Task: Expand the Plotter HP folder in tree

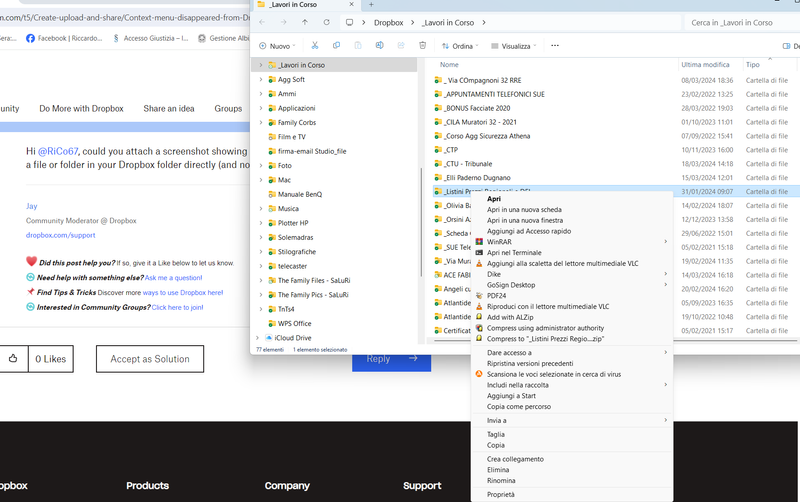Action: pyautogui.click(x=261, y=223)
